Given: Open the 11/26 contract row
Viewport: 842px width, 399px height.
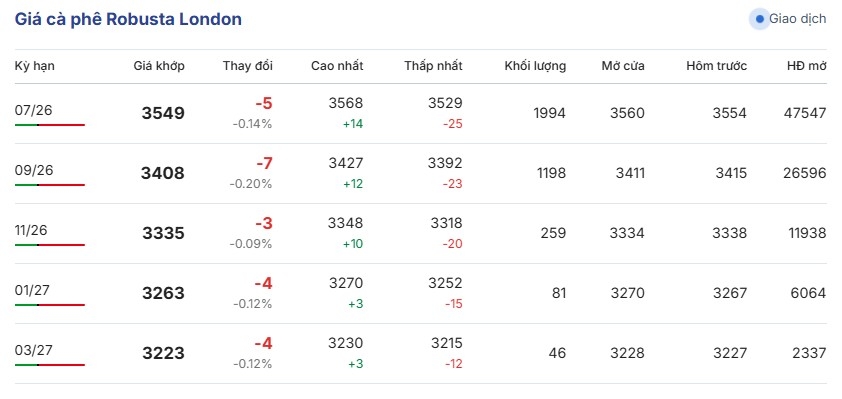Looking at the screenshot, I should click(x=420, y=234).
